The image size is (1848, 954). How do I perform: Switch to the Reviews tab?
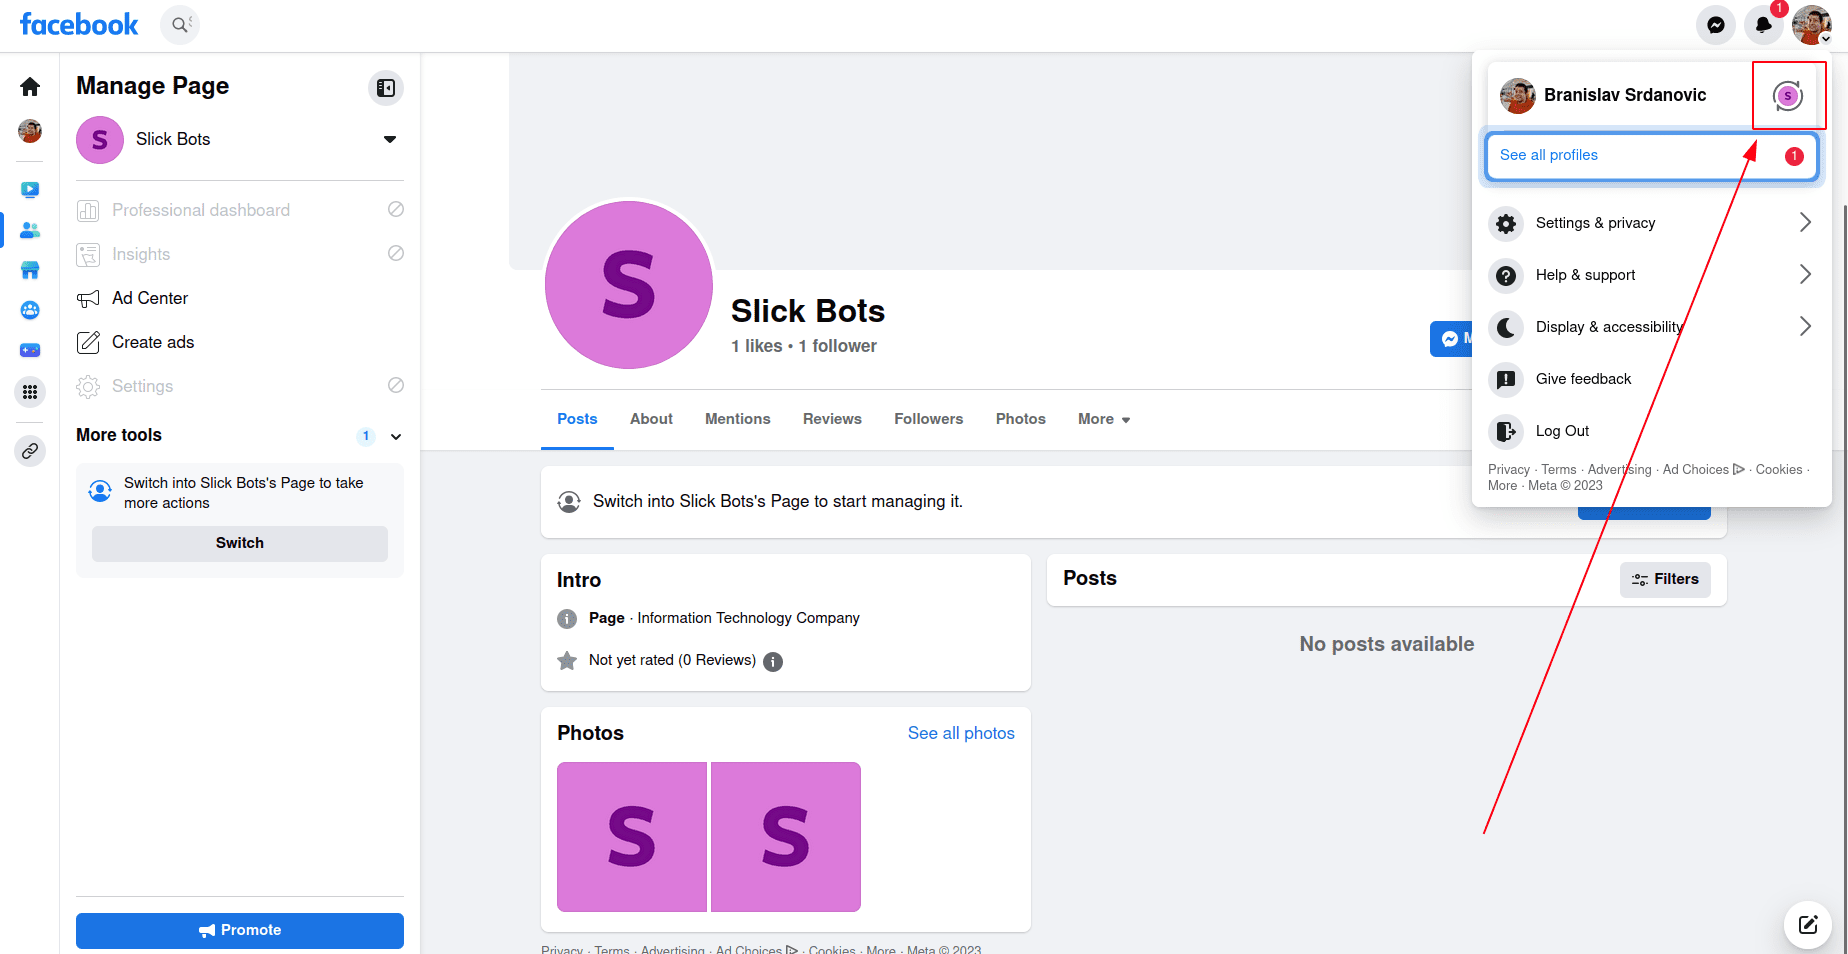click(x=832, y=419)
